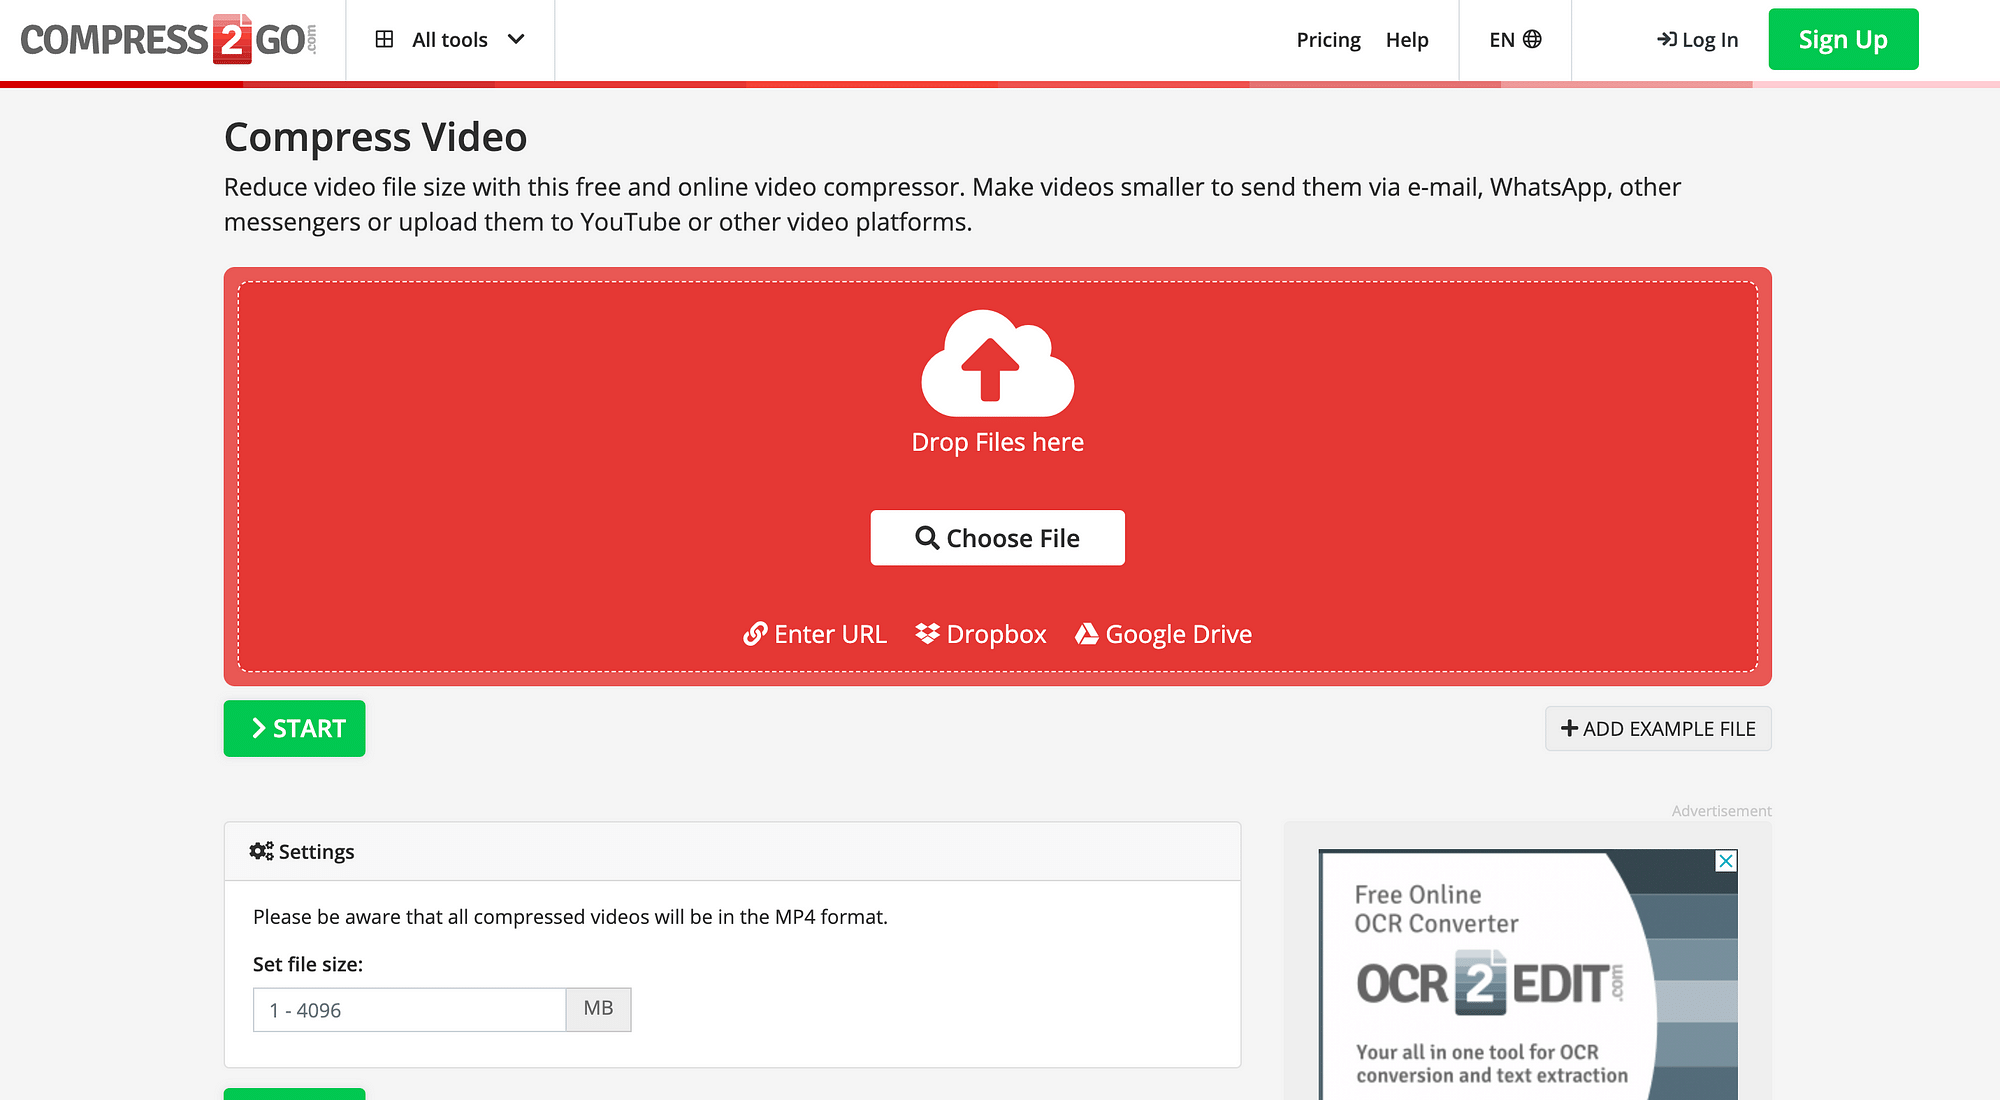Click the Choose File button

pyautogui.click(x=998, y=538)
